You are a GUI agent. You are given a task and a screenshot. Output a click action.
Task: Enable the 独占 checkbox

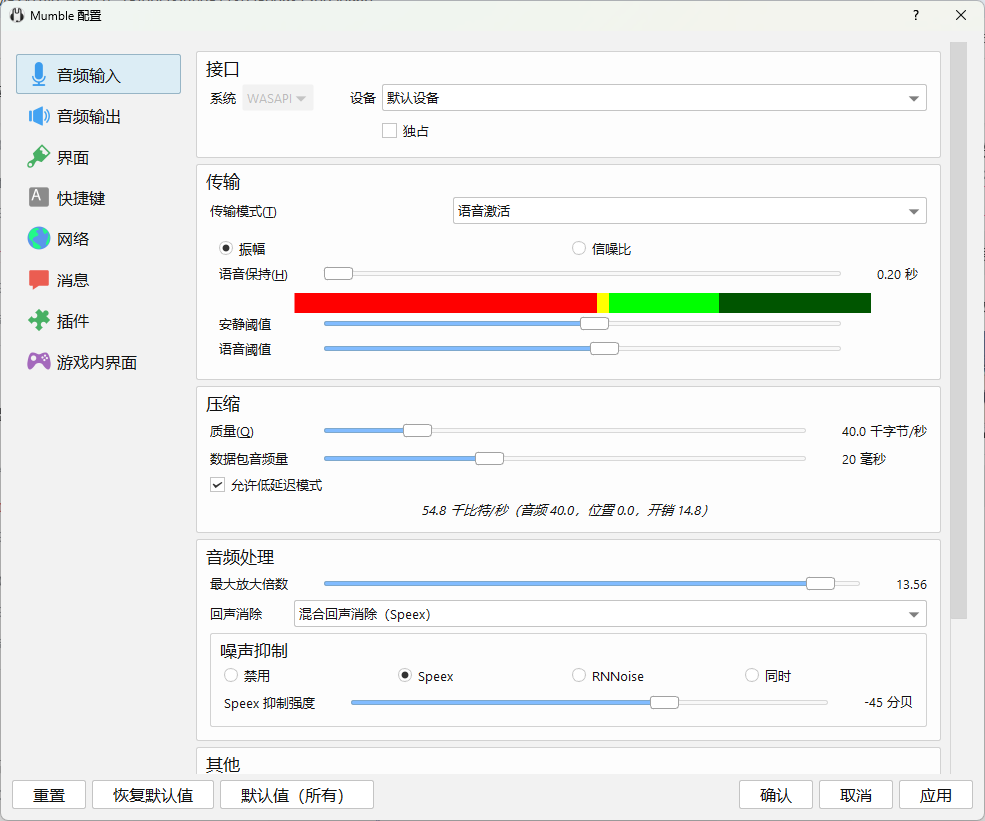tap(389, 131)
